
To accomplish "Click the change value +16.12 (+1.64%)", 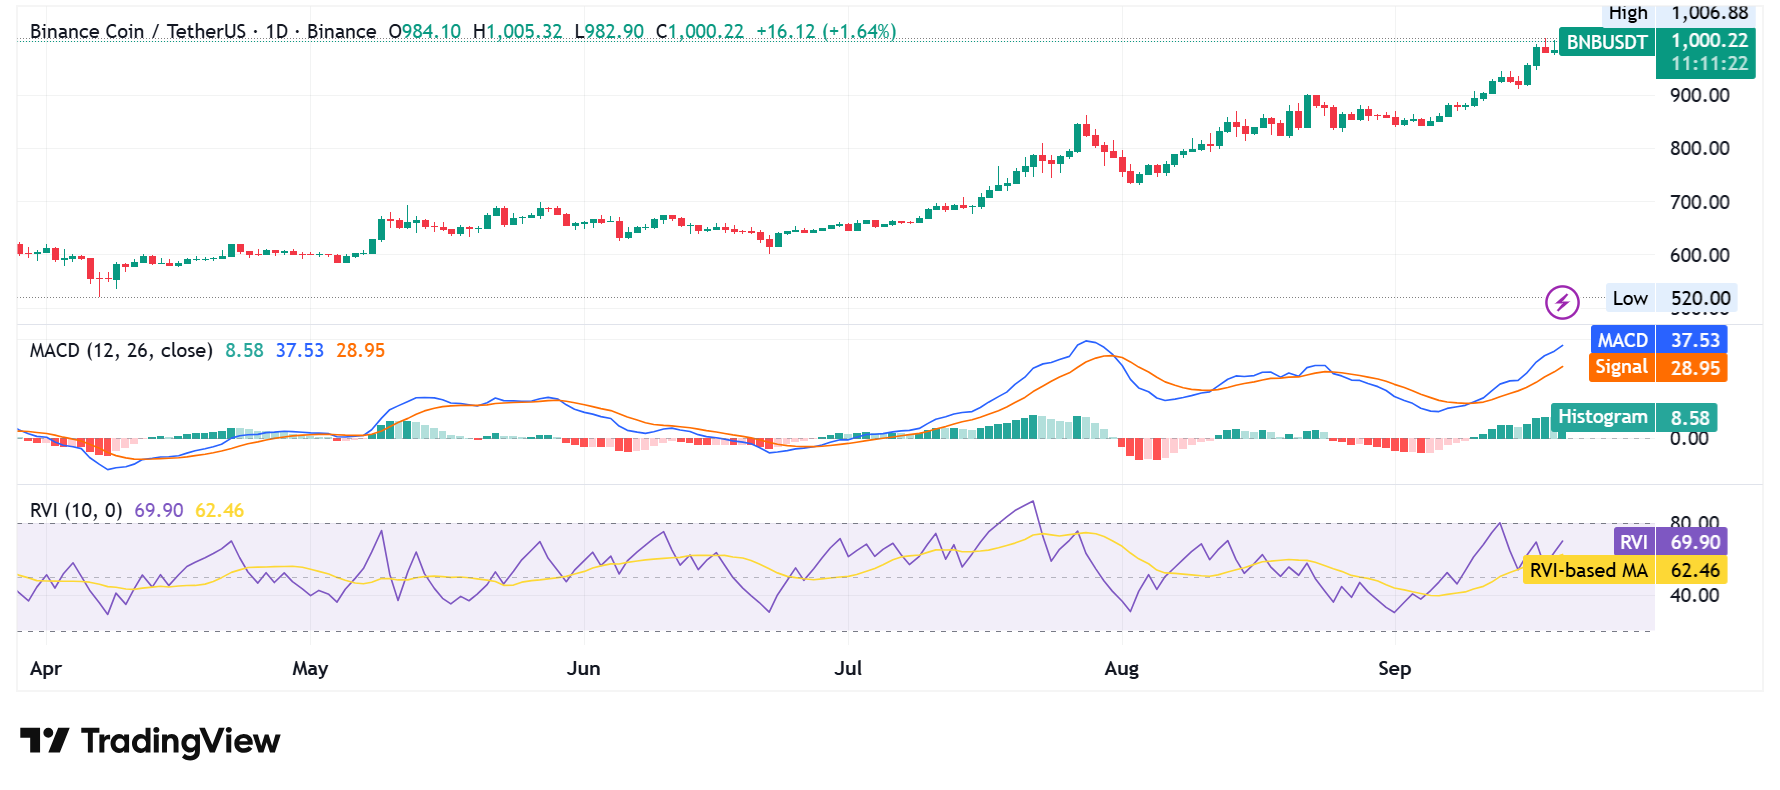I will 826,31.
